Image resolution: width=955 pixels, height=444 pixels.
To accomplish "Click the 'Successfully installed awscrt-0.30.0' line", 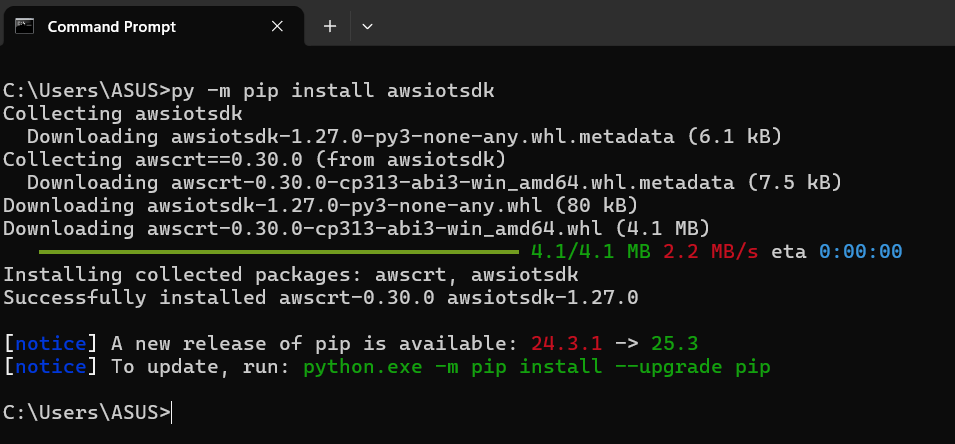I will point(320,297).
